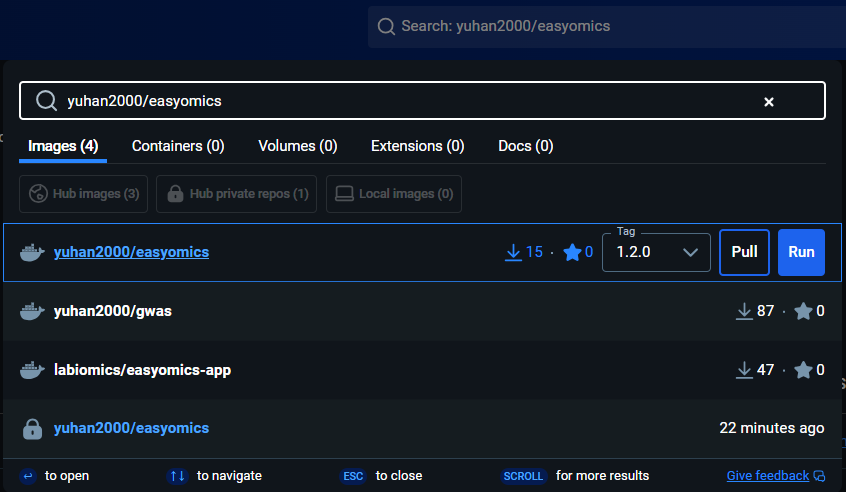846x492 pixels.
Task: Click the yuhan2000/easyomics search input
Action: 422,101
